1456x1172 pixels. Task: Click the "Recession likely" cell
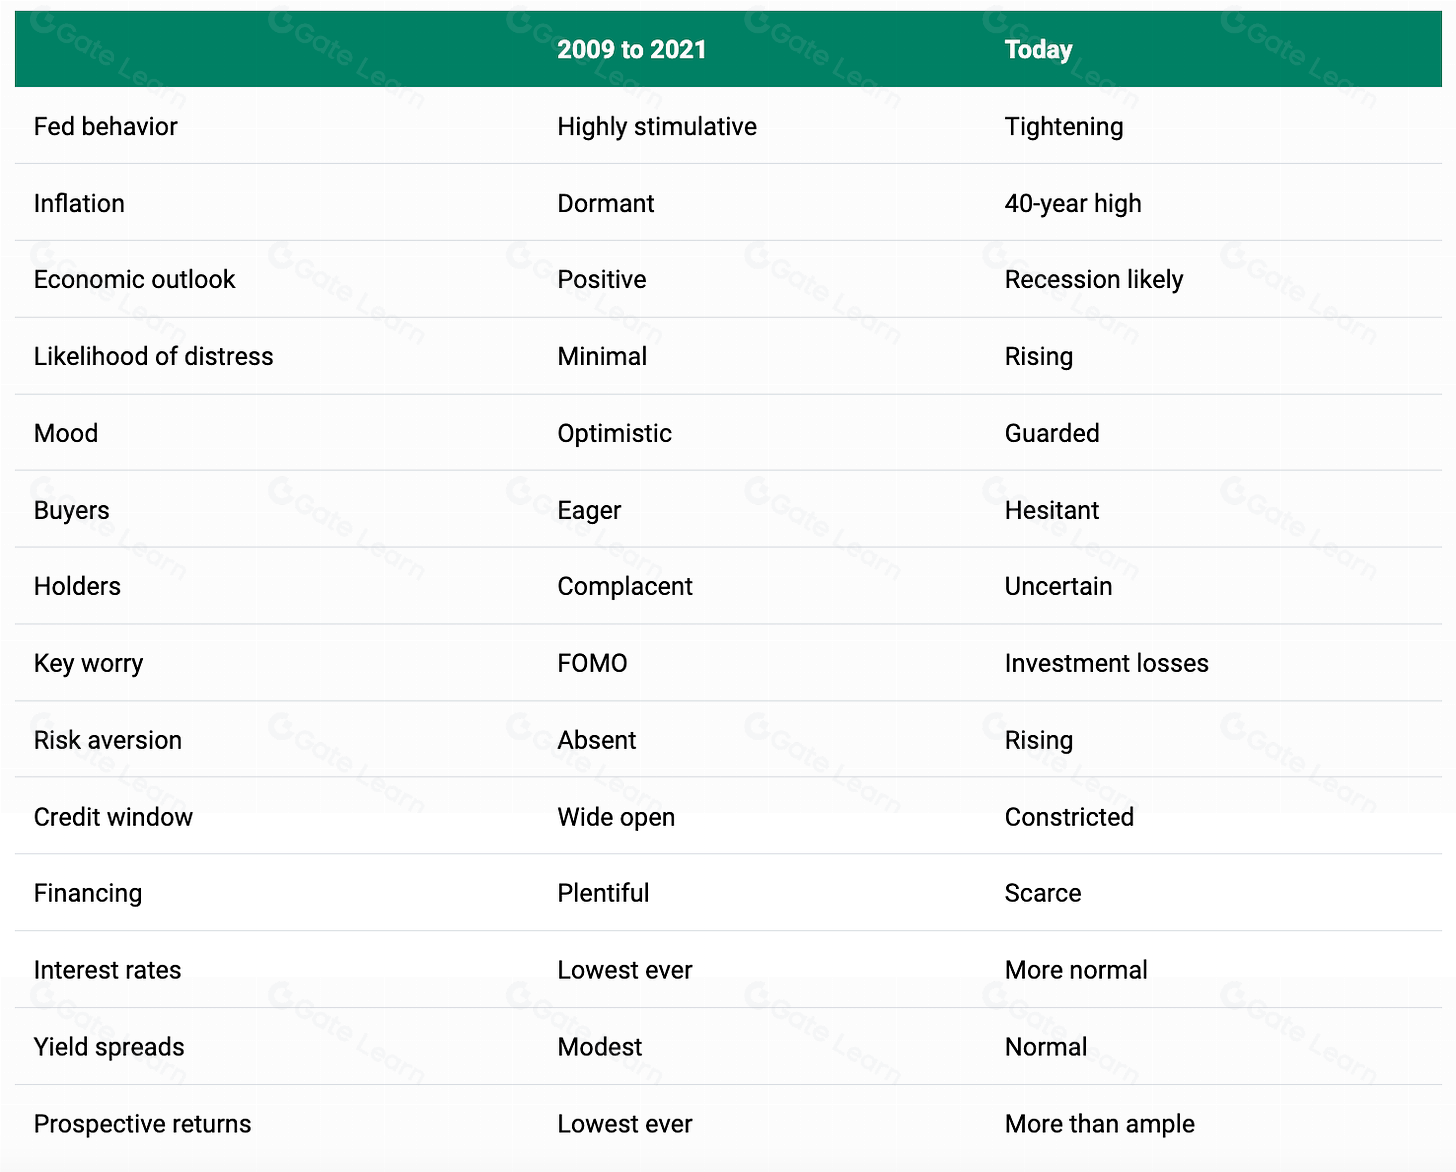tap(1093, 280)
